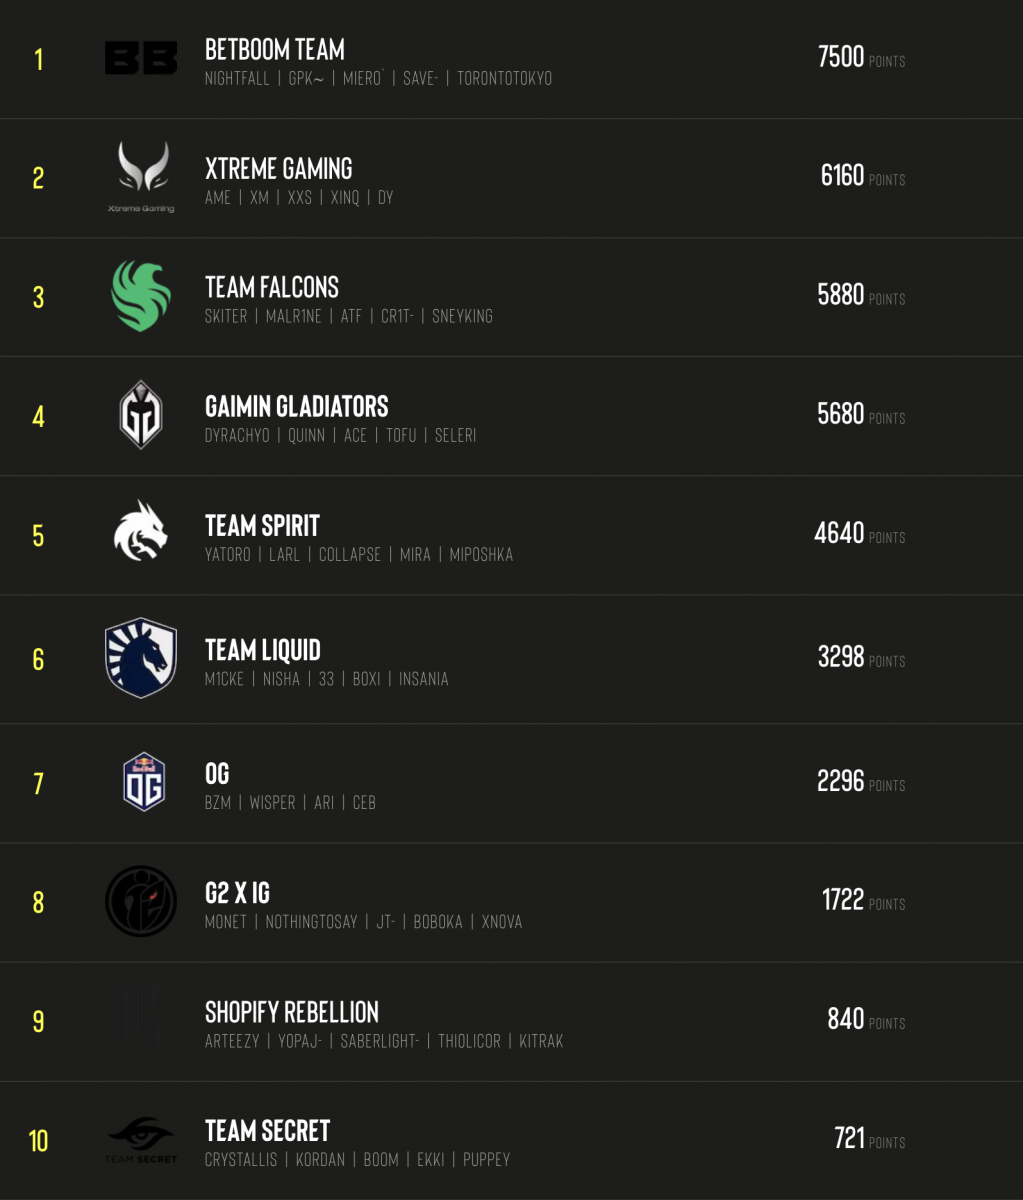The image size is (1023, 1200).
Task: Click the BetBoom Team BB logo
Action: tap(141, 58)
